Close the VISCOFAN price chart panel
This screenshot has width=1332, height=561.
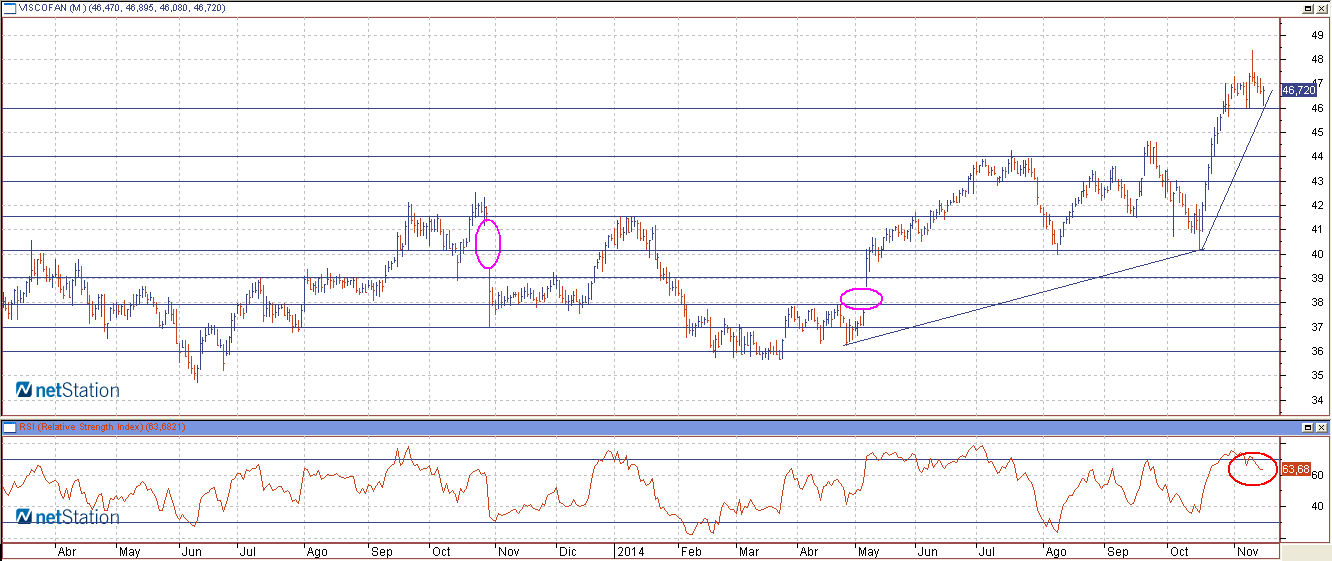(1322, 8)
